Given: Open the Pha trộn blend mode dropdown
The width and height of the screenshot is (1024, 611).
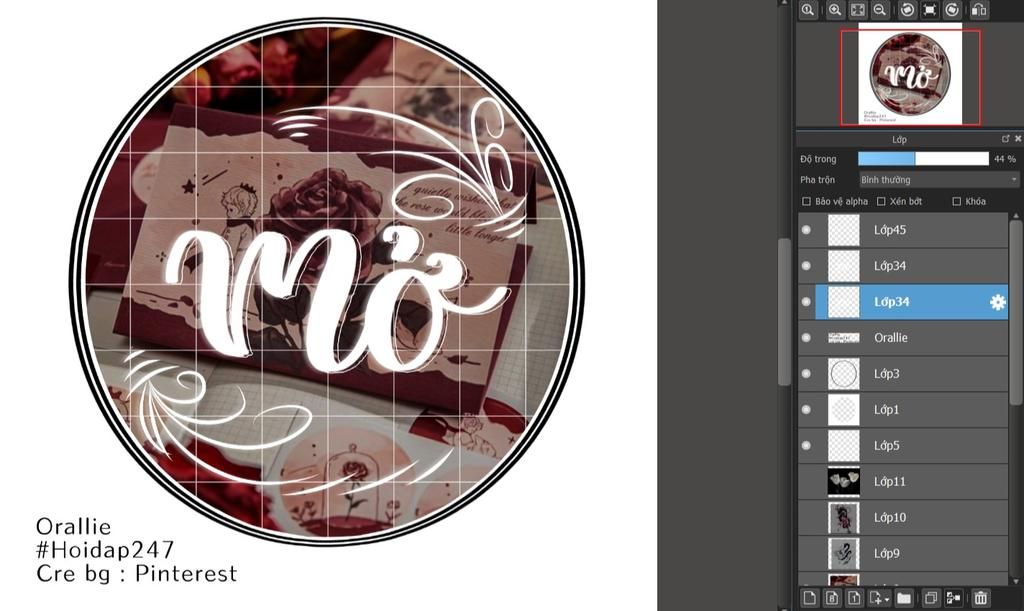Looking at the screenshot, I should (939, 180).
